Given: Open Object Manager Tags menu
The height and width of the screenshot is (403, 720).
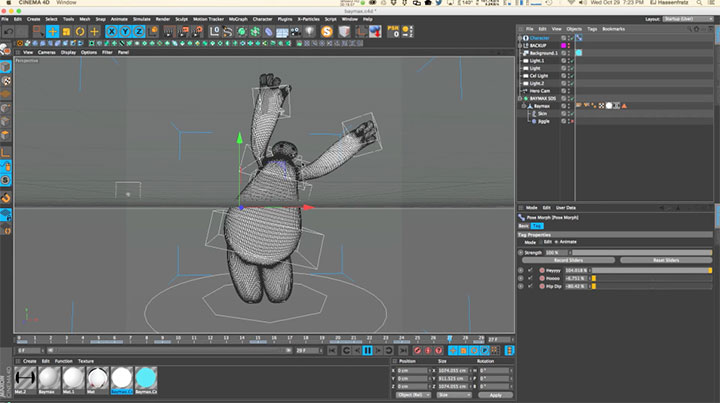Looking at the screenshot, I should (592, 29).
